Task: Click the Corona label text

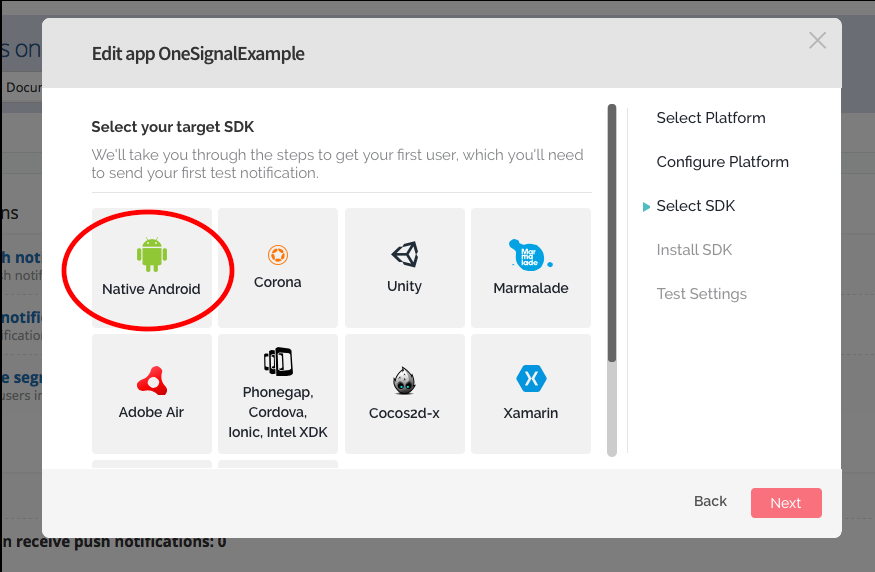Action: pos(277,282)
